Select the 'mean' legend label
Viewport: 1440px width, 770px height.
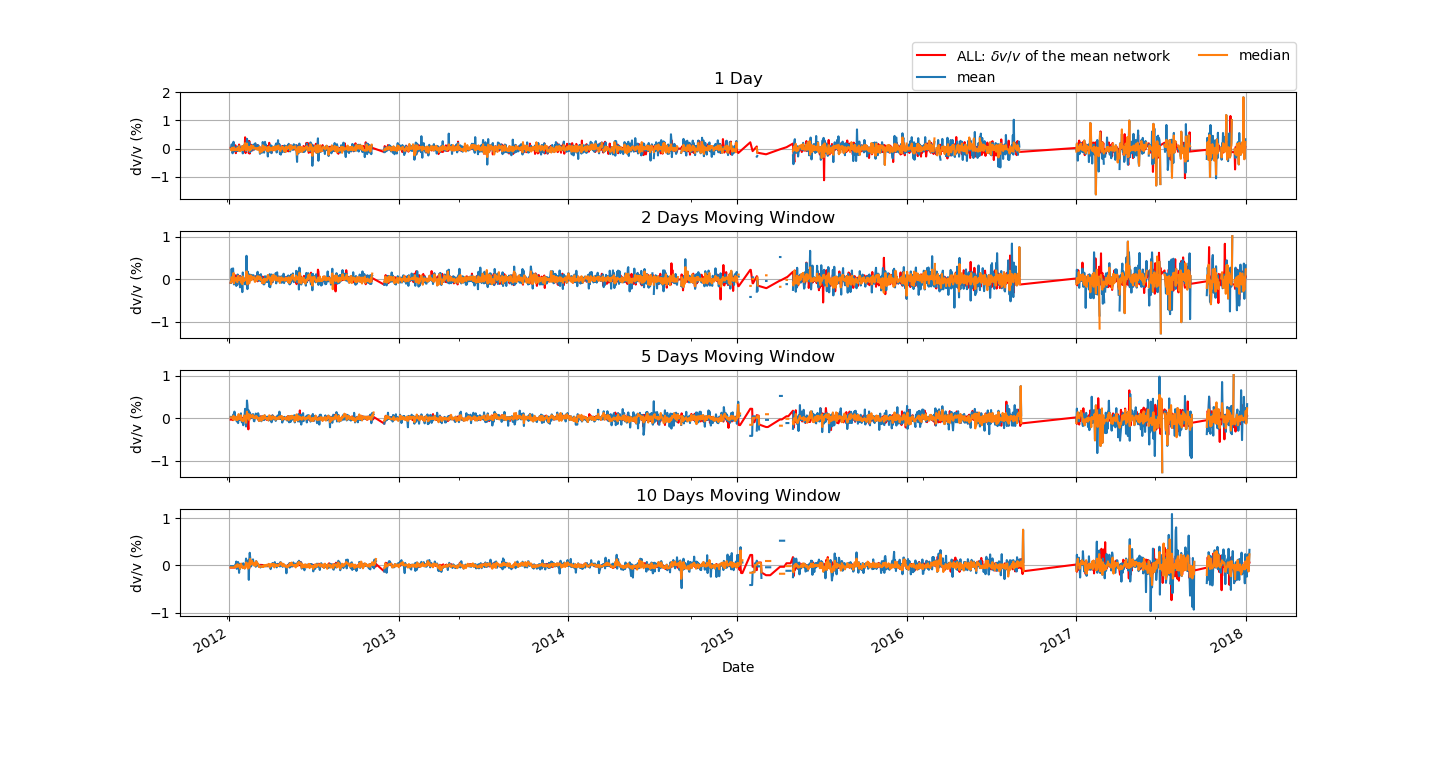[975, 77]
